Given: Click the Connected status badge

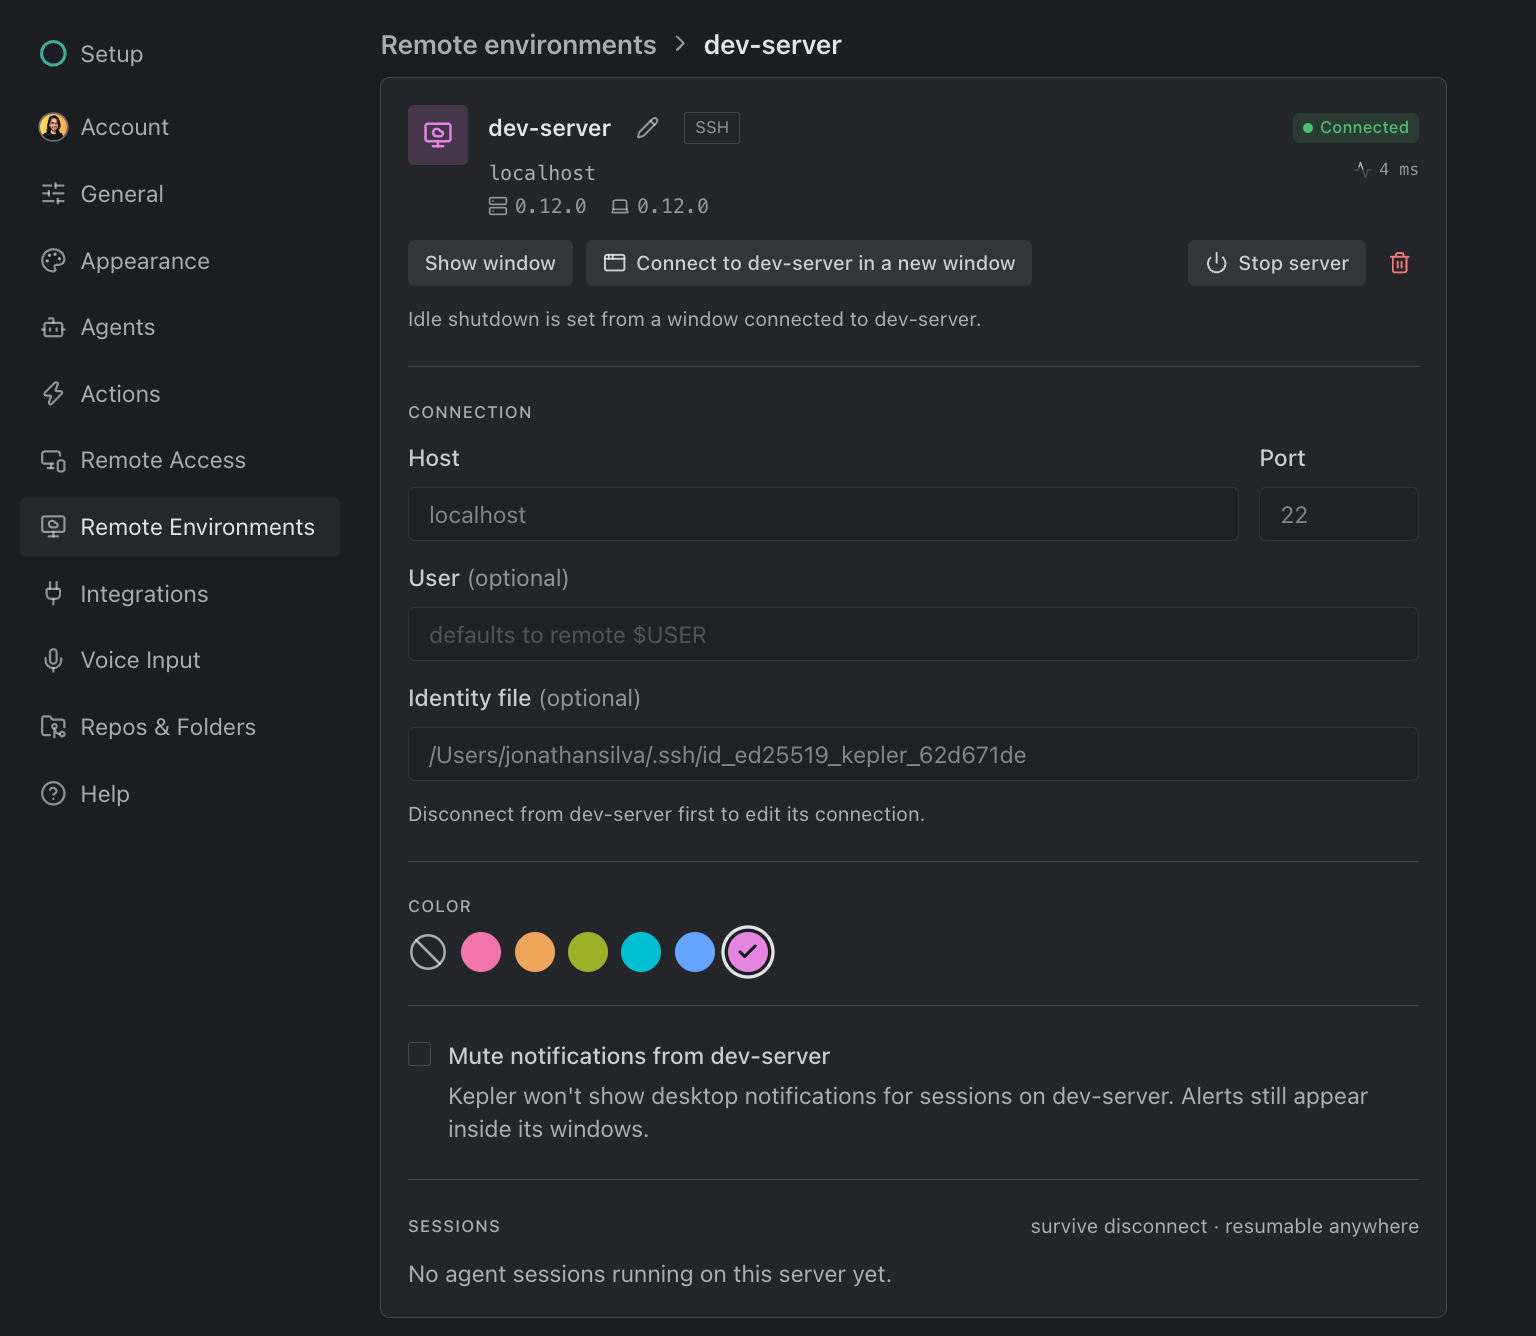Looking at the screenshot, I should pyautogui.click(x=1356, y=128).
